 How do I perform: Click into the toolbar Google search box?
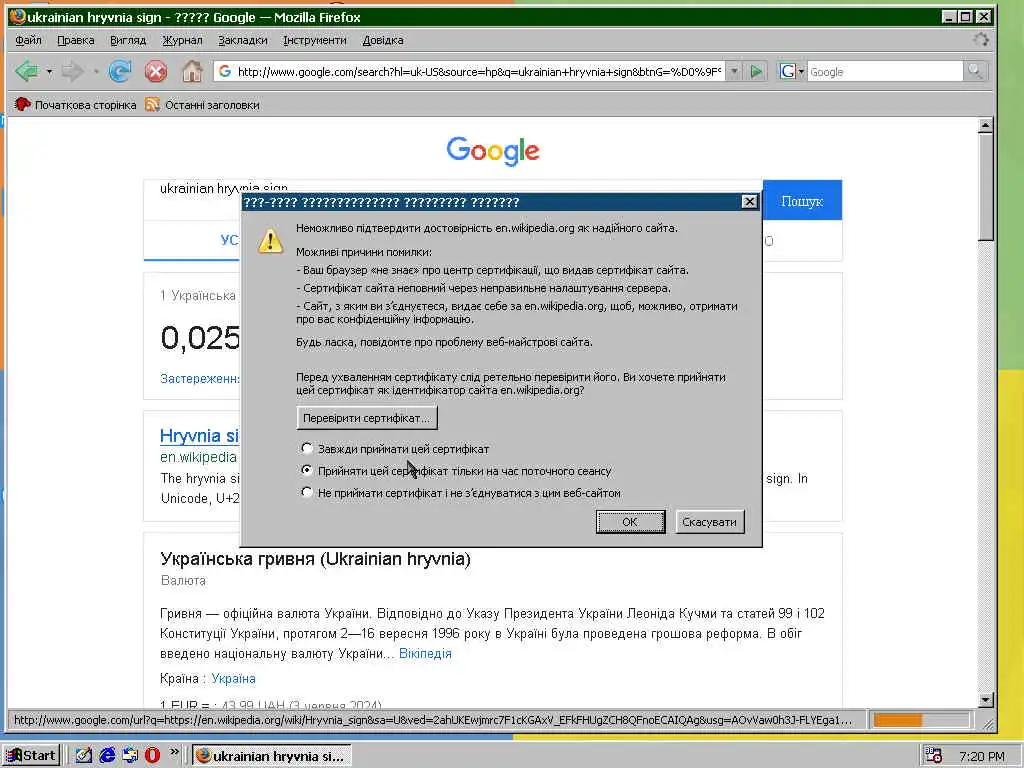885,71
